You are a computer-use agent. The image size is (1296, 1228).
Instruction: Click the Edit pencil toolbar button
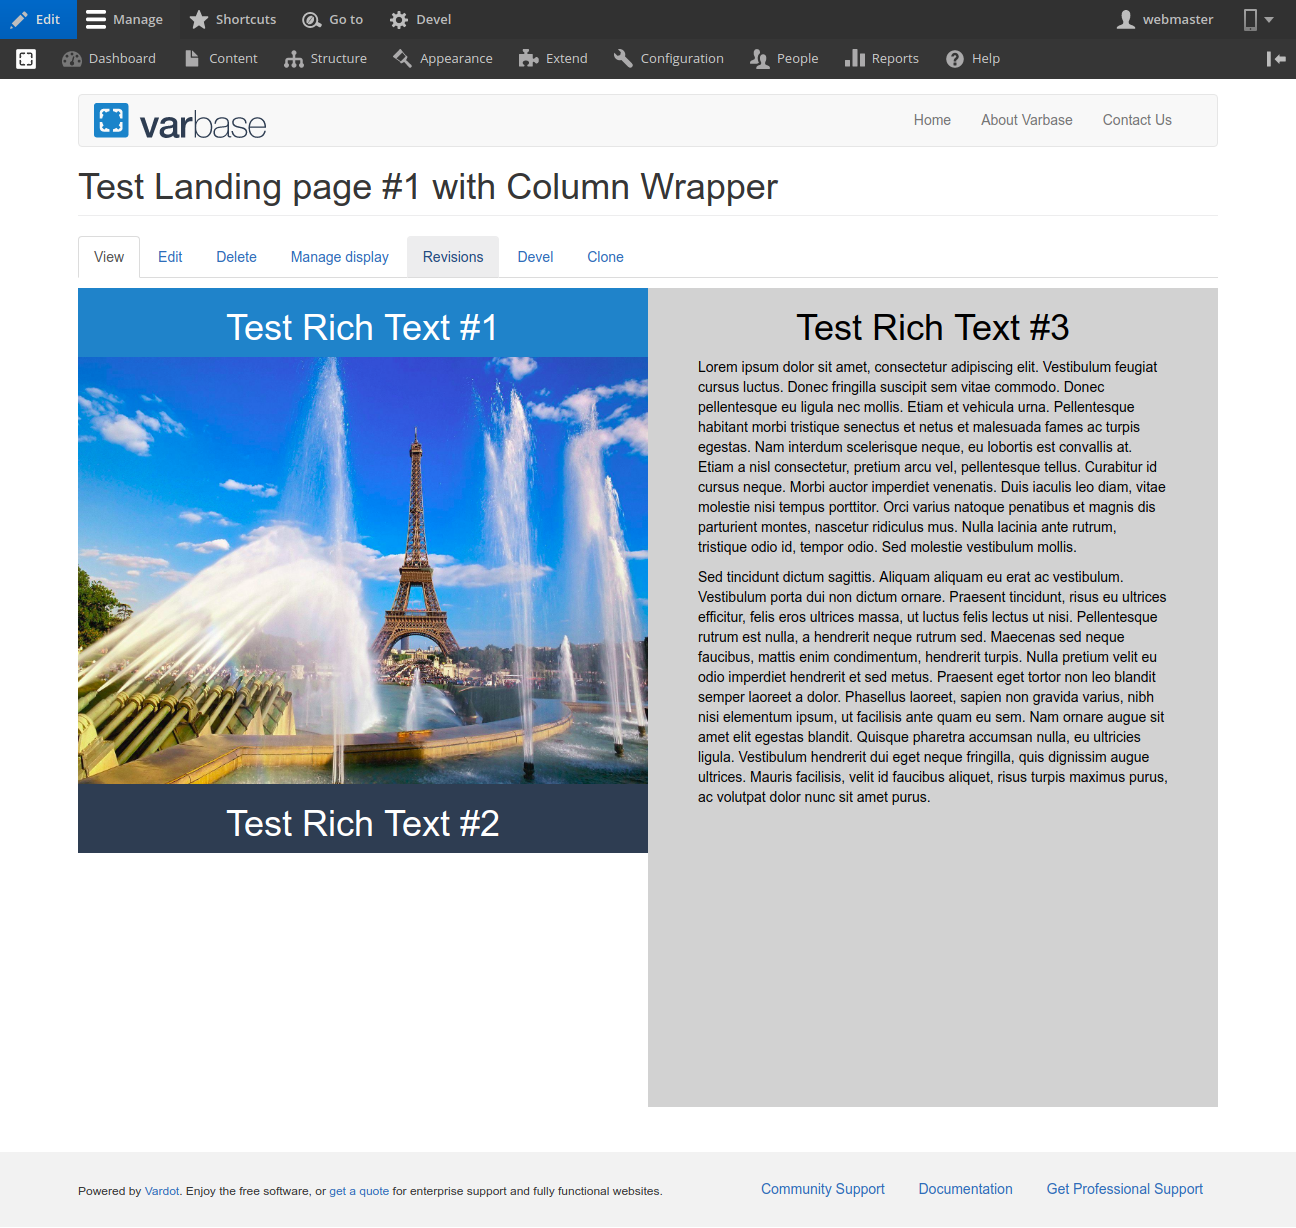click(36, 19)
